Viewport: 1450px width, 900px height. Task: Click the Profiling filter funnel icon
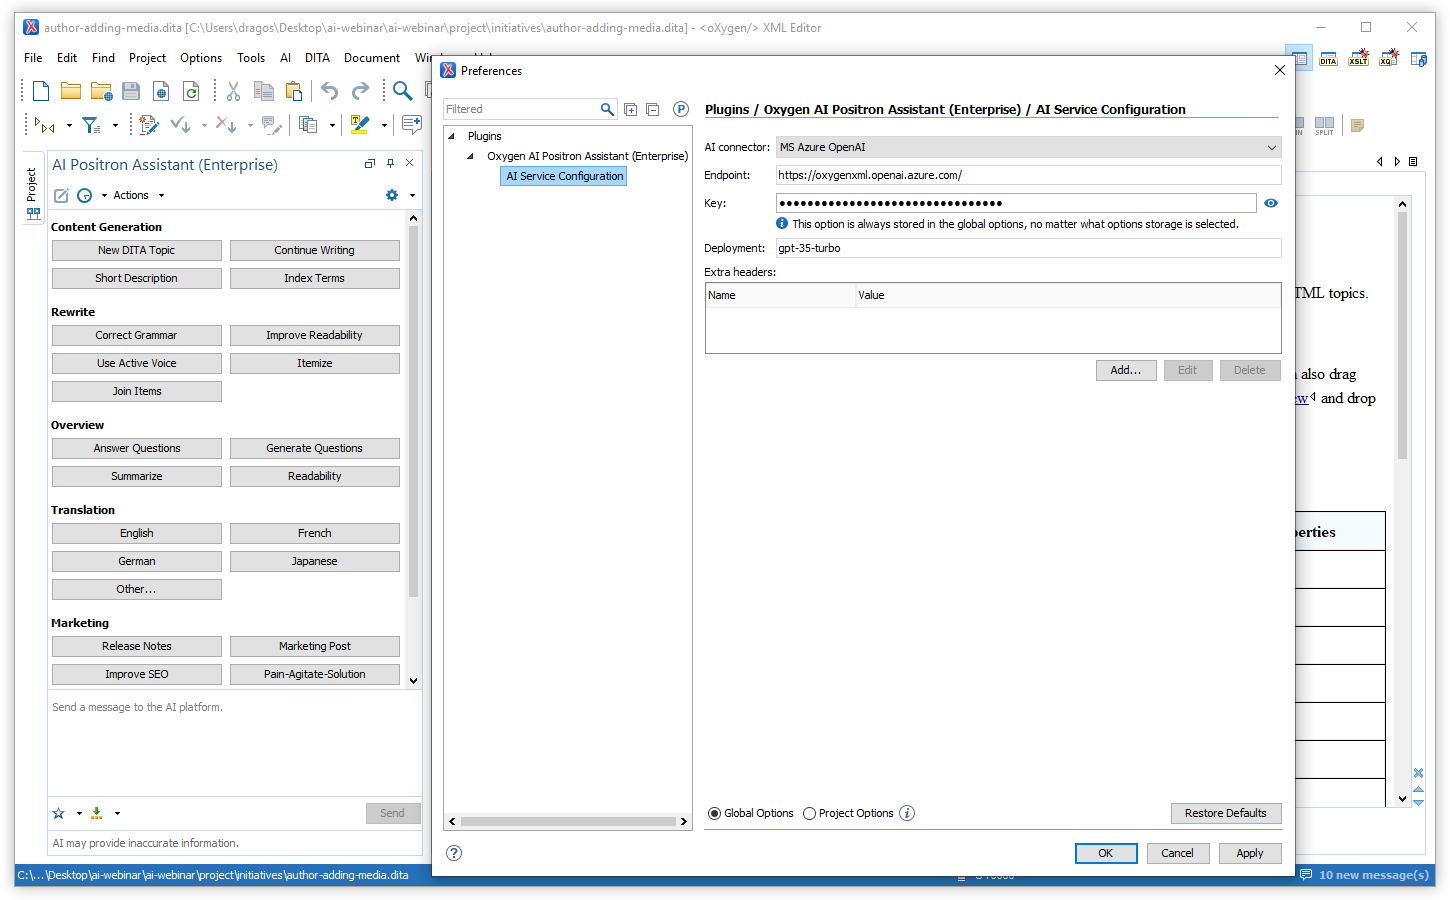click(x=91, y=125)
